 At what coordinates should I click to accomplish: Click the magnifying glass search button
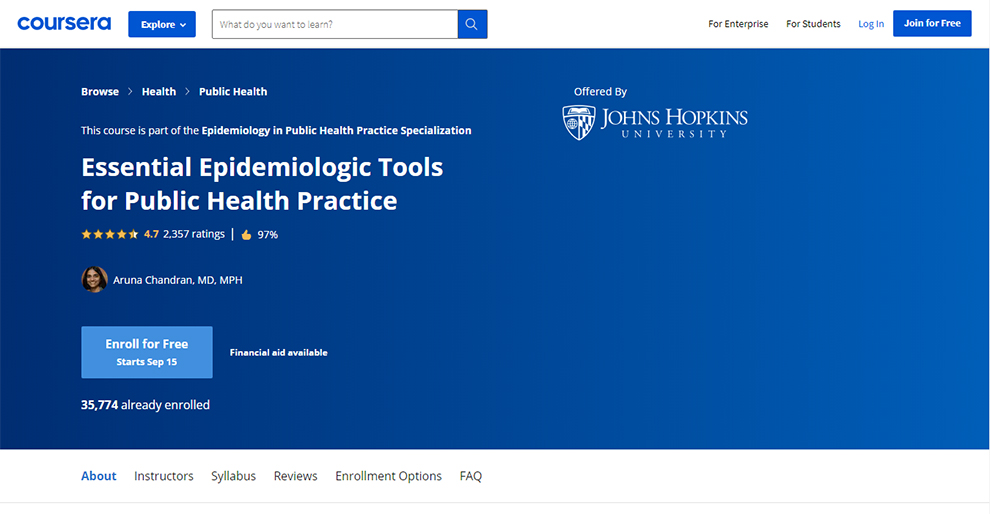click(472, 24)
